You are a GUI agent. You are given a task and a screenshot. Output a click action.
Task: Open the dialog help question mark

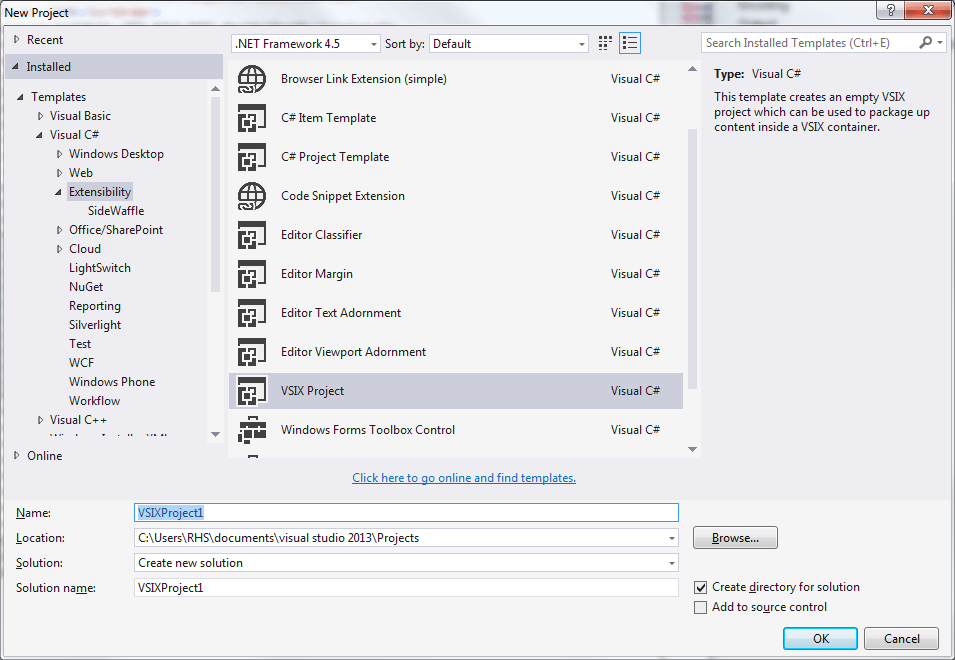889,10
